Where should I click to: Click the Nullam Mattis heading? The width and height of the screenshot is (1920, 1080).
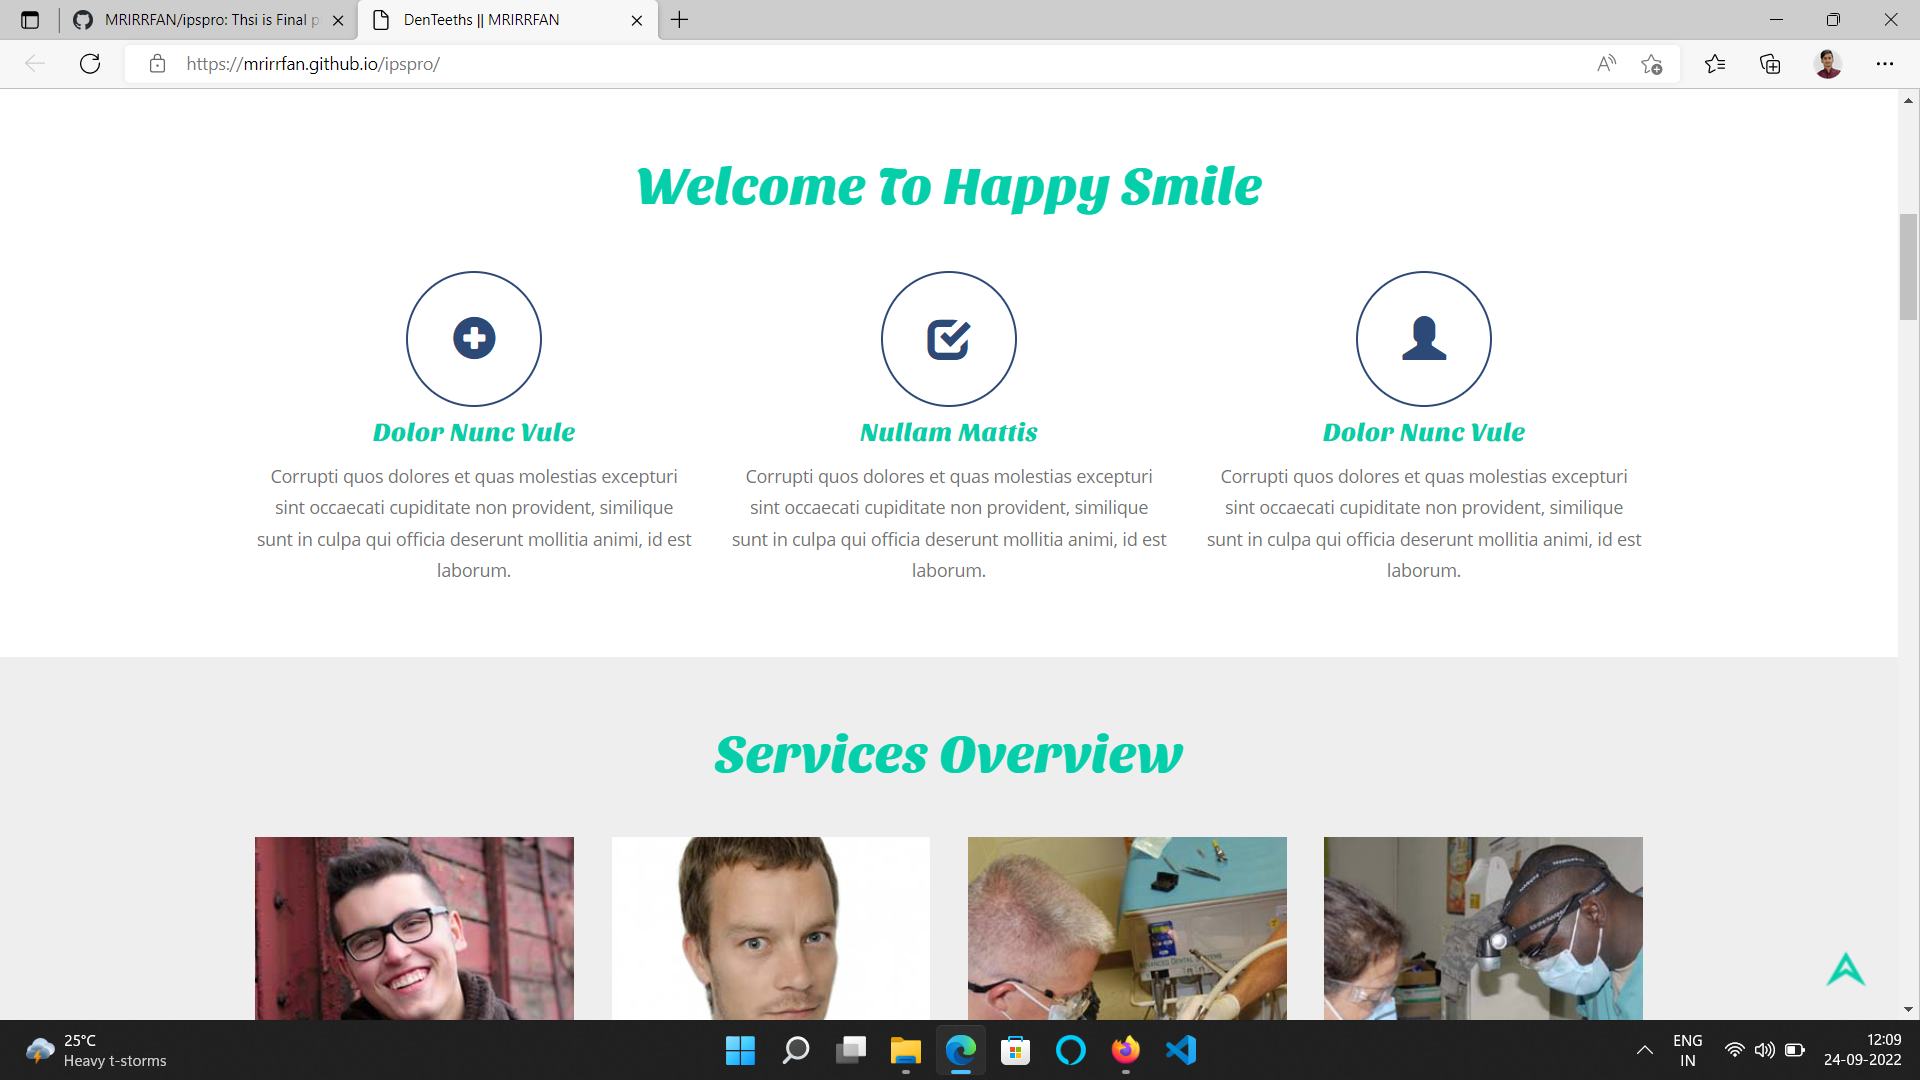coord(948,432)
